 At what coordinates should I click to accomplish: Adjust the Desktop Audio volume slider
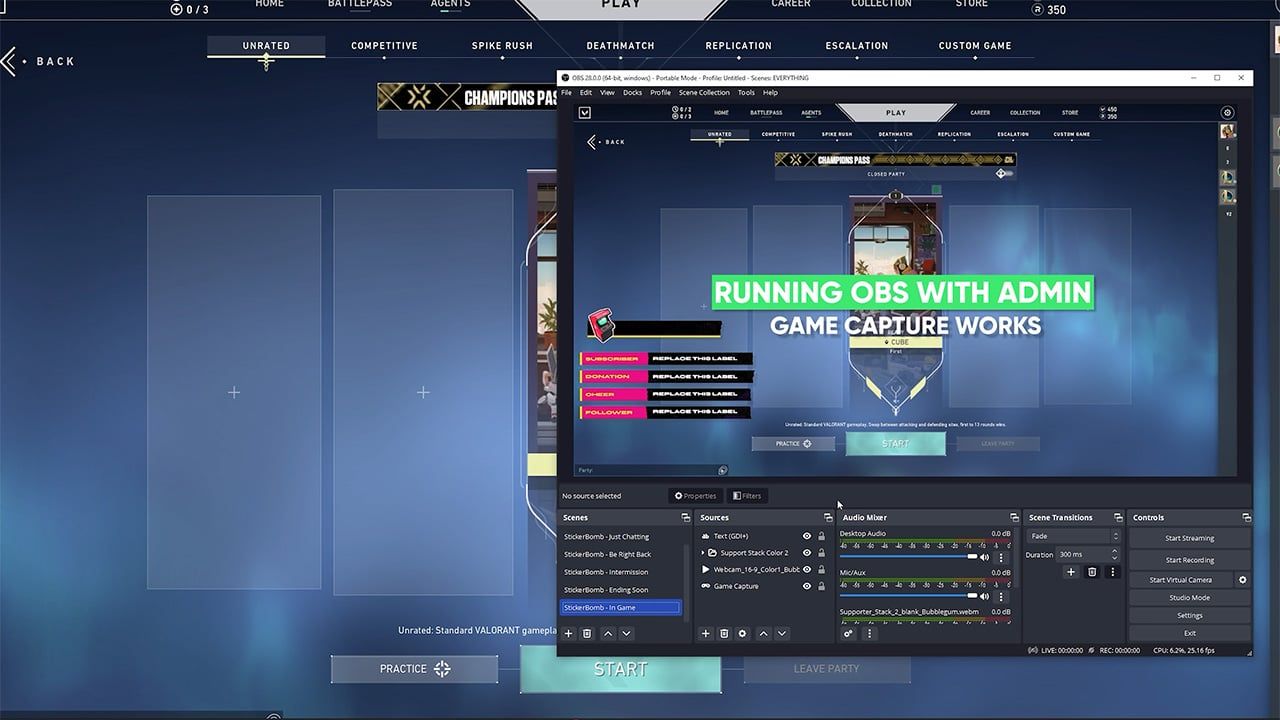click(908, 557)
